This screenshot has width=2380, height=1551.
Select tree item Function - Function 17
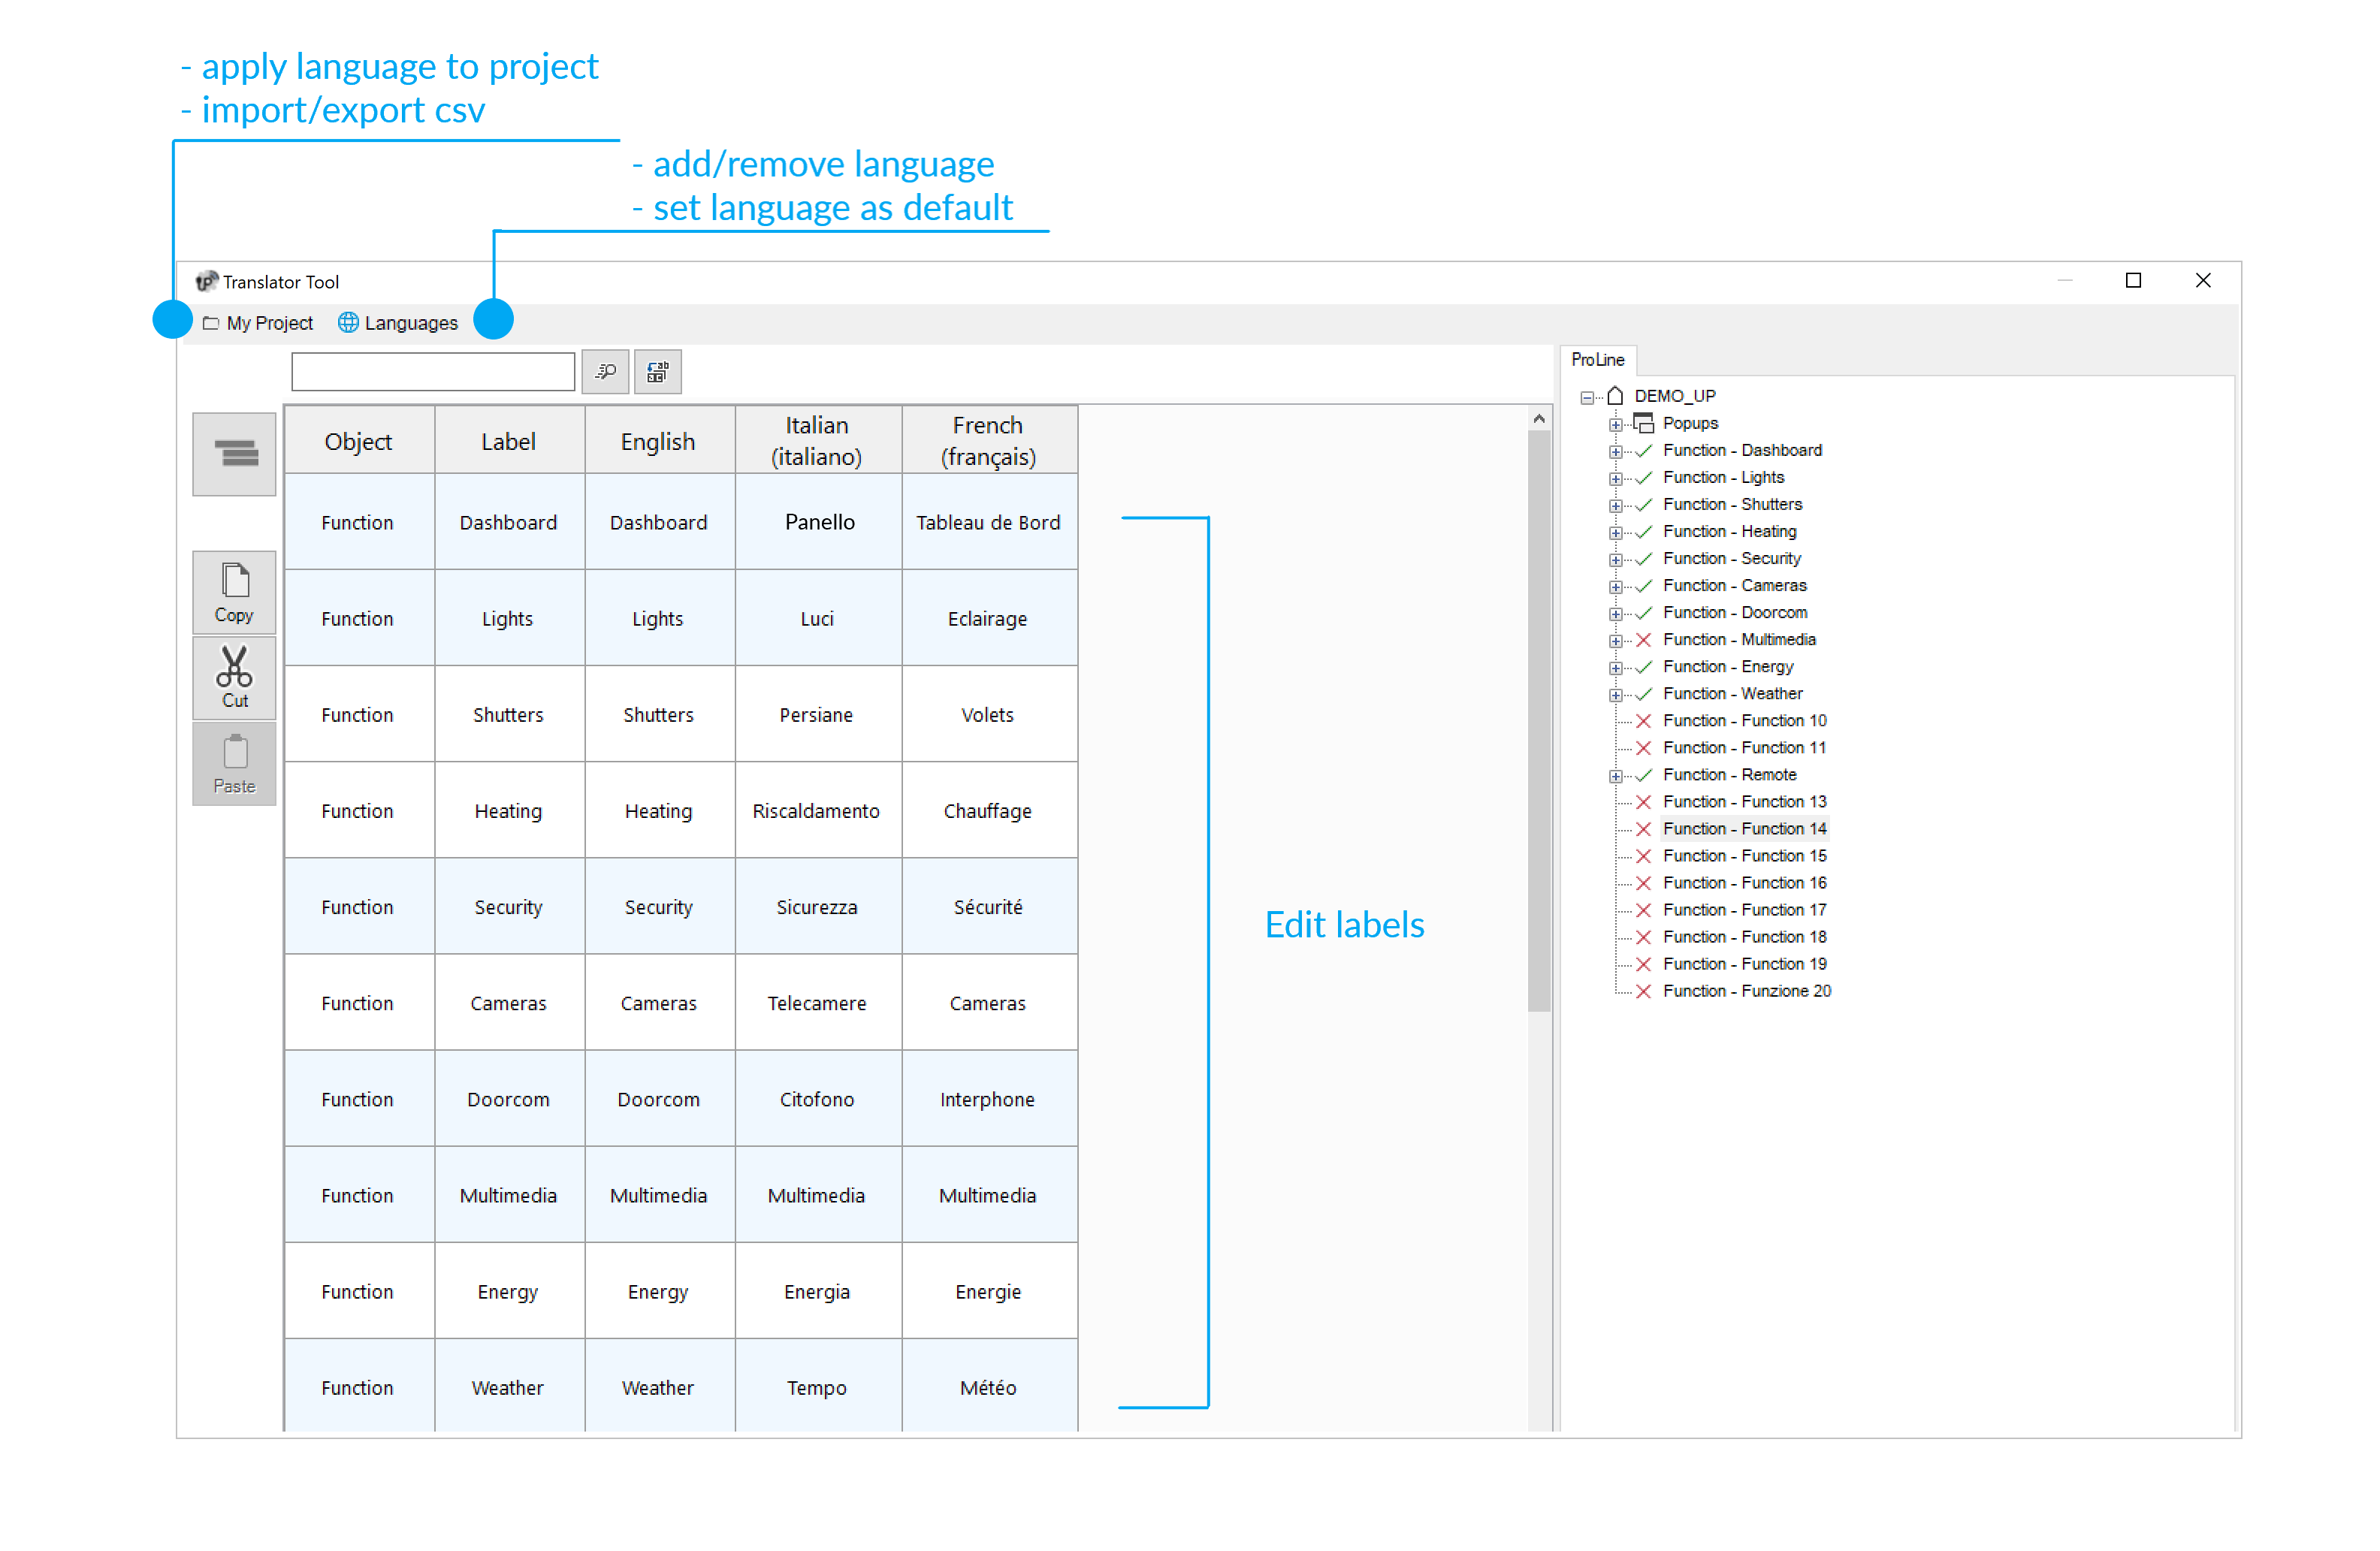pos(1744,909)
